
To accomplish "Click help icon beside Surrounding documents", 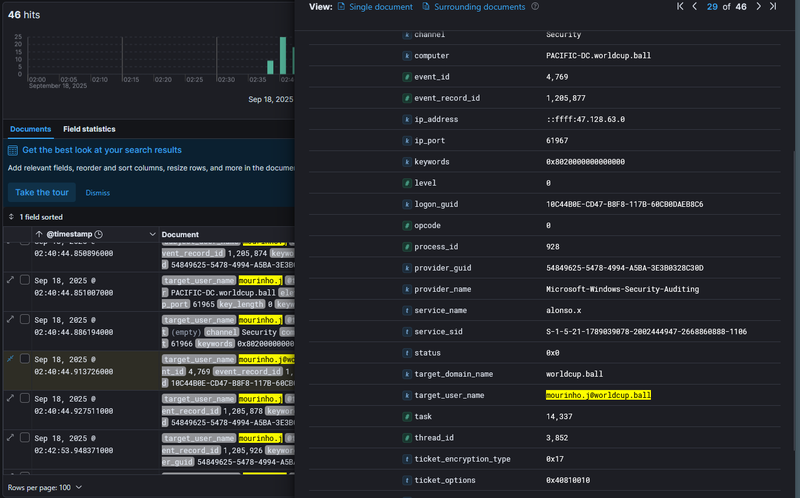I will point(535,6).
